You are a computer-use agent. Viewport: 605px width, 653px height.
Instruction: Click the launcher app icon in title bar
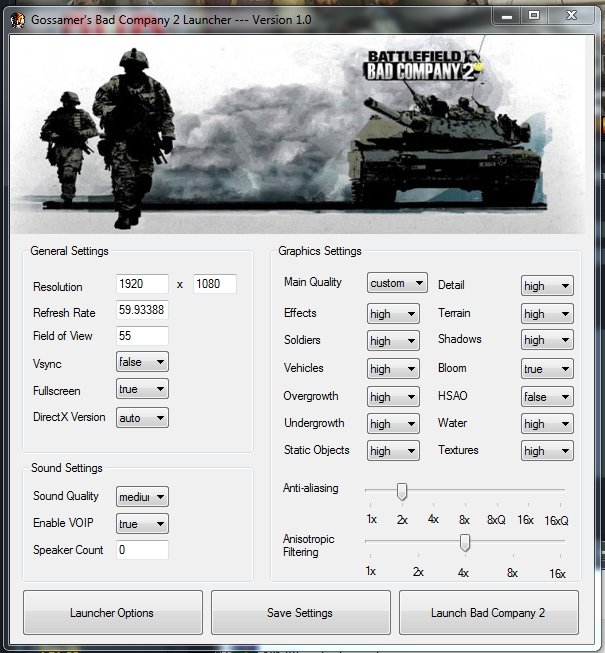[x=17, y=20]
